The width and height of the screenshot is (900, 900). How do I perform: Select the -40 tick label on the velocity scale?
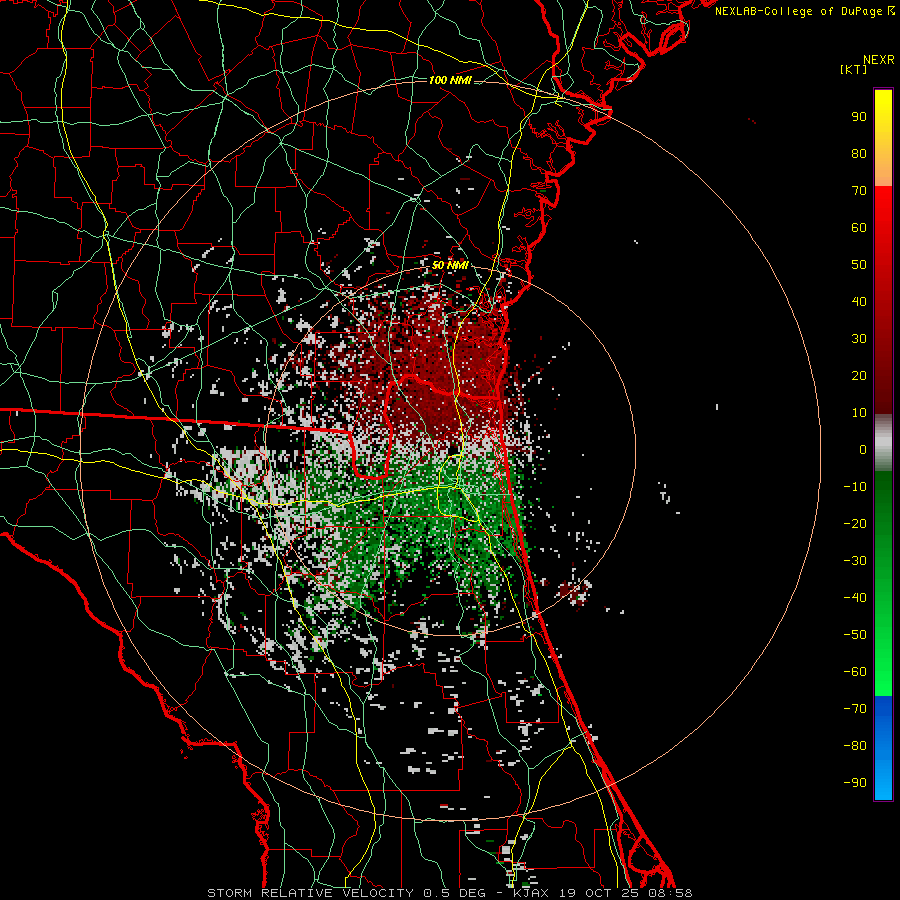click(855, 598)
